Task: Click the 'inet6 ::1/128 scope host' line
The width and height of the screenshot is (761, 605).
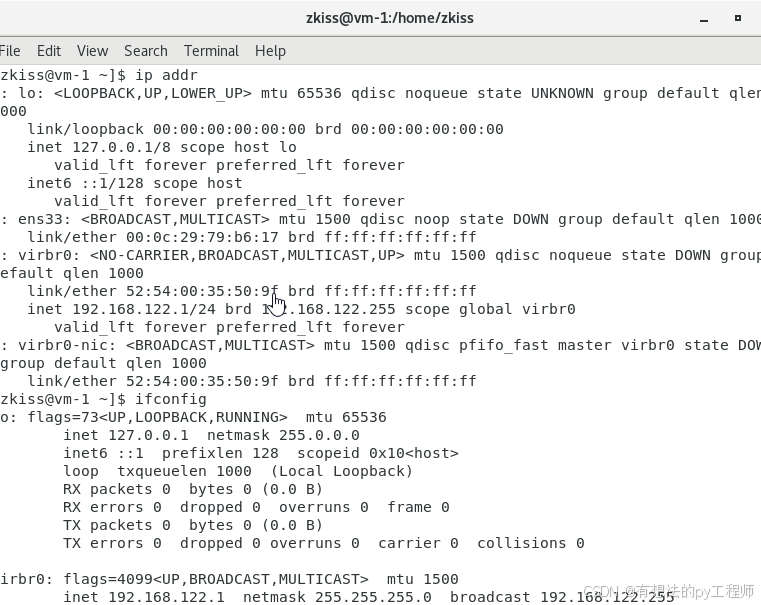Action: (x=135, y=183)
